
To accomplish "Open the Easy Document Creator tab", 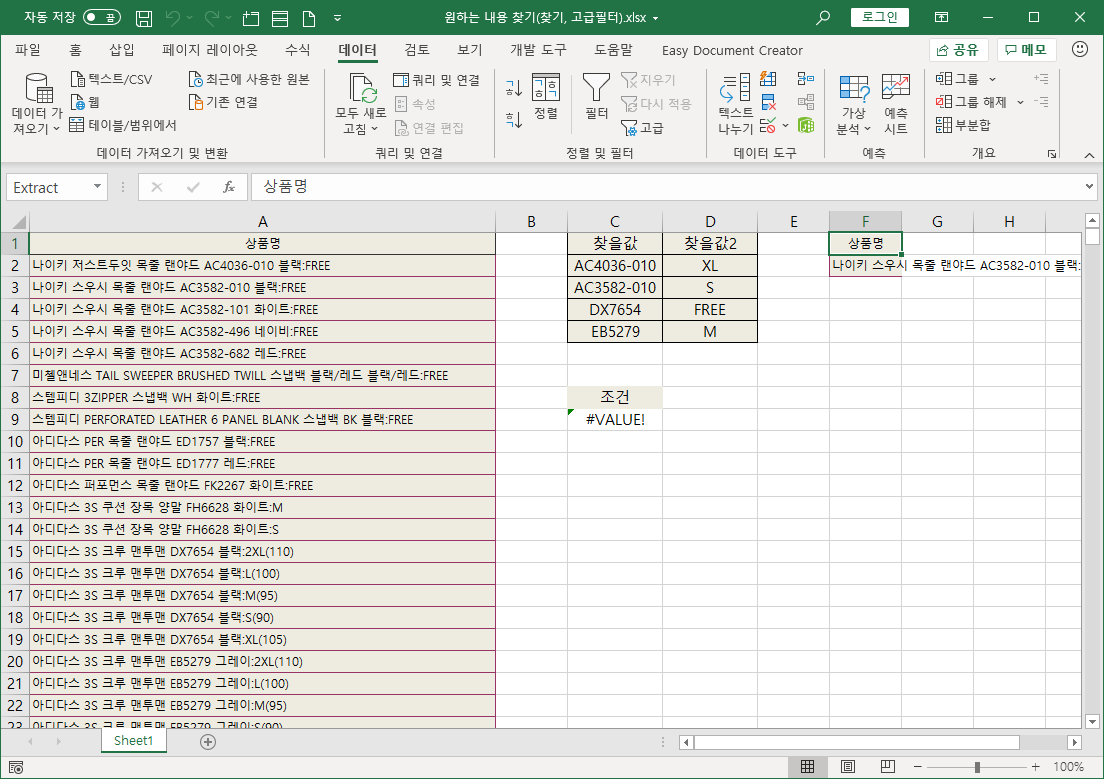I will [x=732, y=51].
